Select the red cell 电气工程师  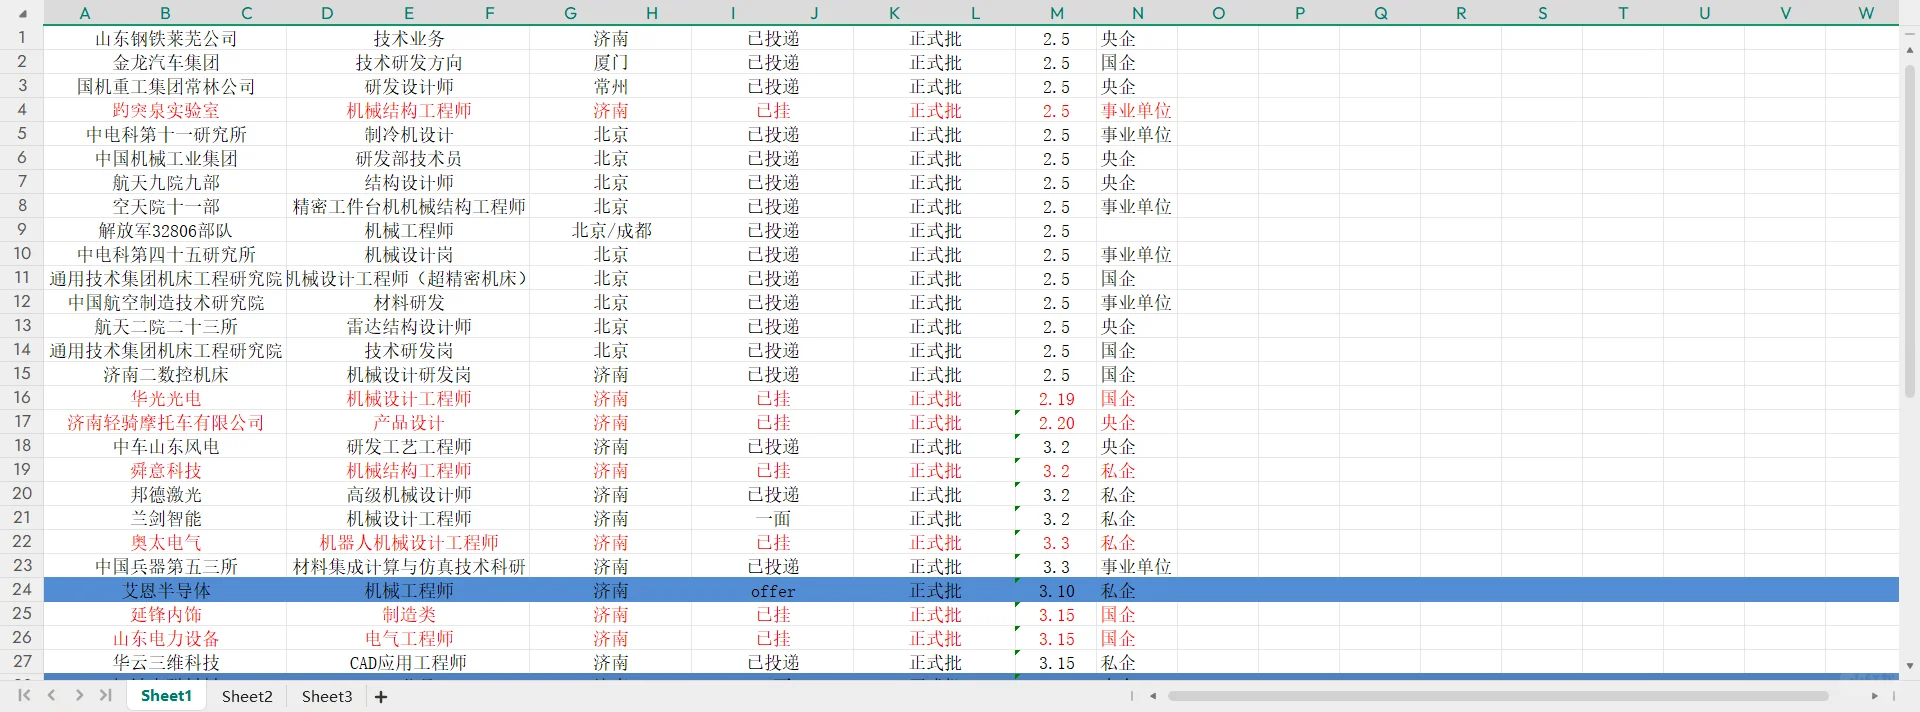pos(409,639)
